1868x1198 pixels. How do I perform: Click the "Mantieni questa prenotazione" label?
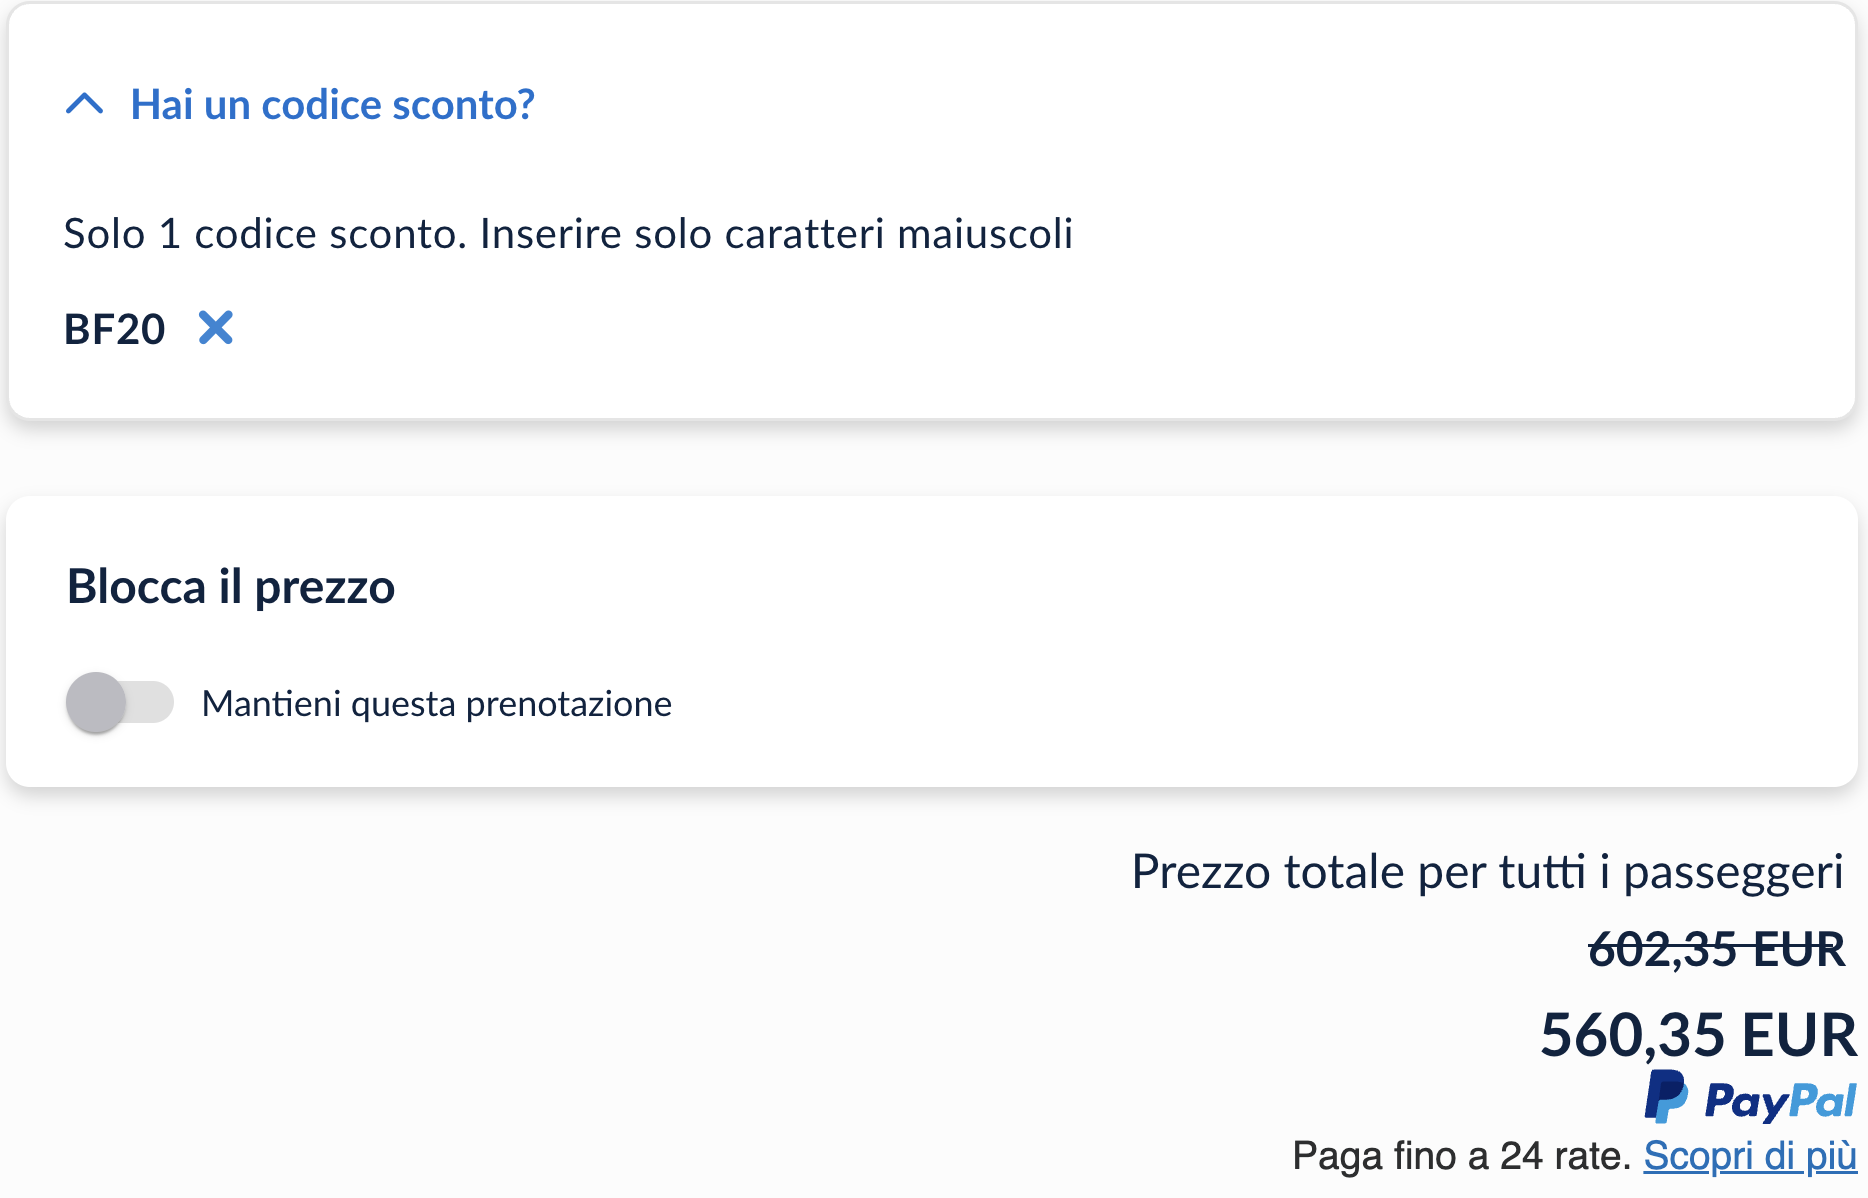pyautogui.click(x=436, y=704)
